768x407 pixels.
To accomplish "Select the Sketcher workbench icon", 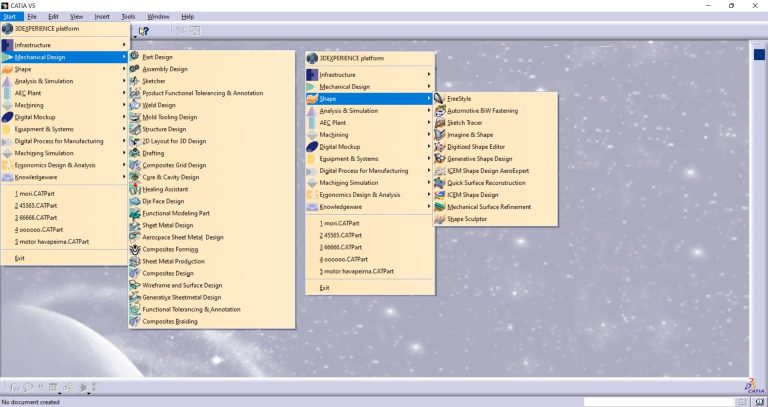I will click(135, 81).
